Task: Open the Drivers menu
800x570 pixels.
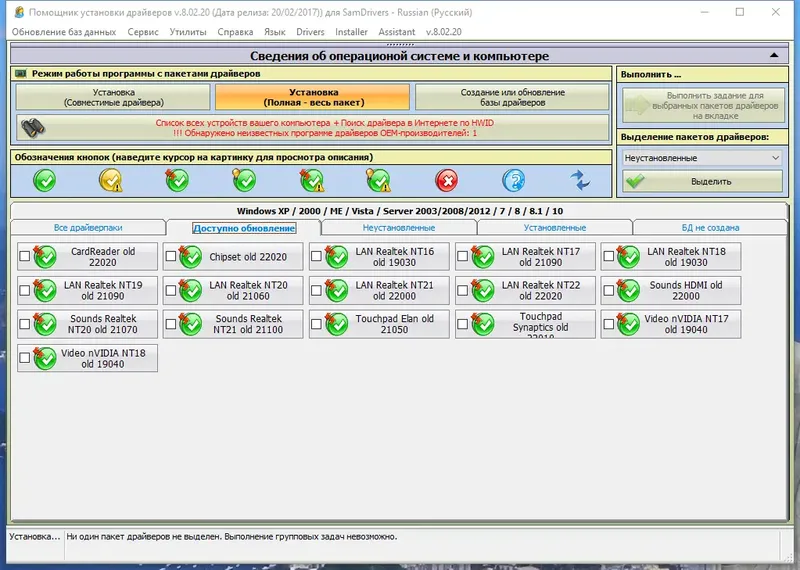Action: (310, 32)
